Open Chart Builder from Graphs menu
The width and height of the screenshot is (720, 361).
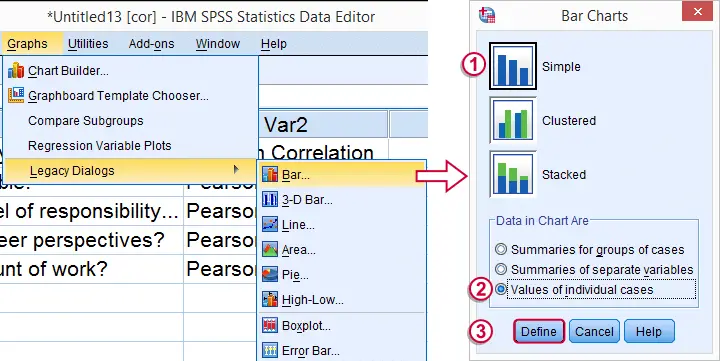68,71
